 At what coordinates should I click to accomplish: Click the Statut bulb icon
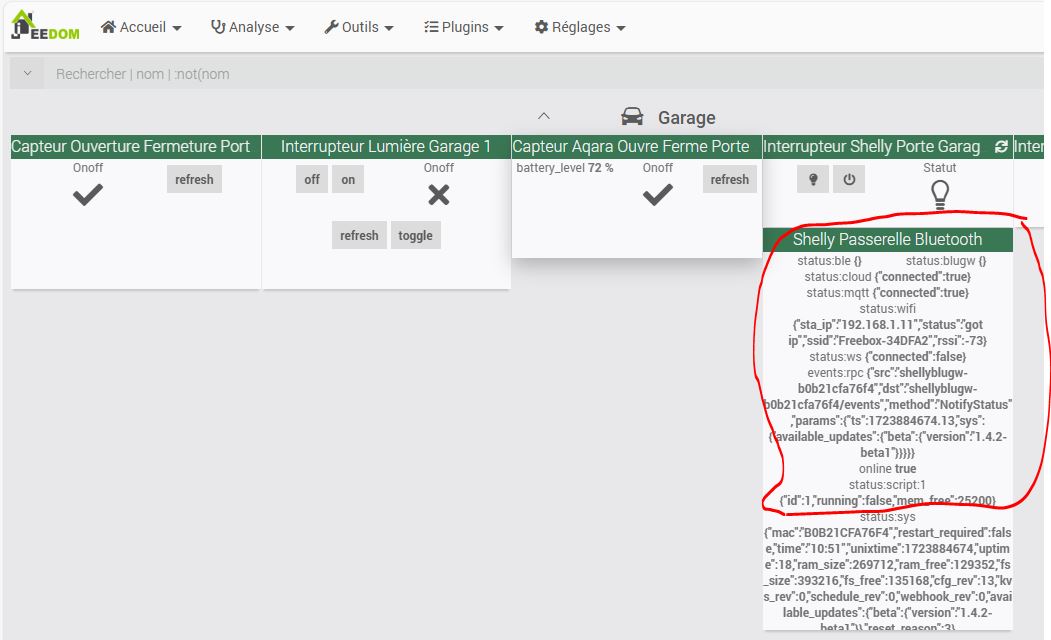click(x=940, y=194)
